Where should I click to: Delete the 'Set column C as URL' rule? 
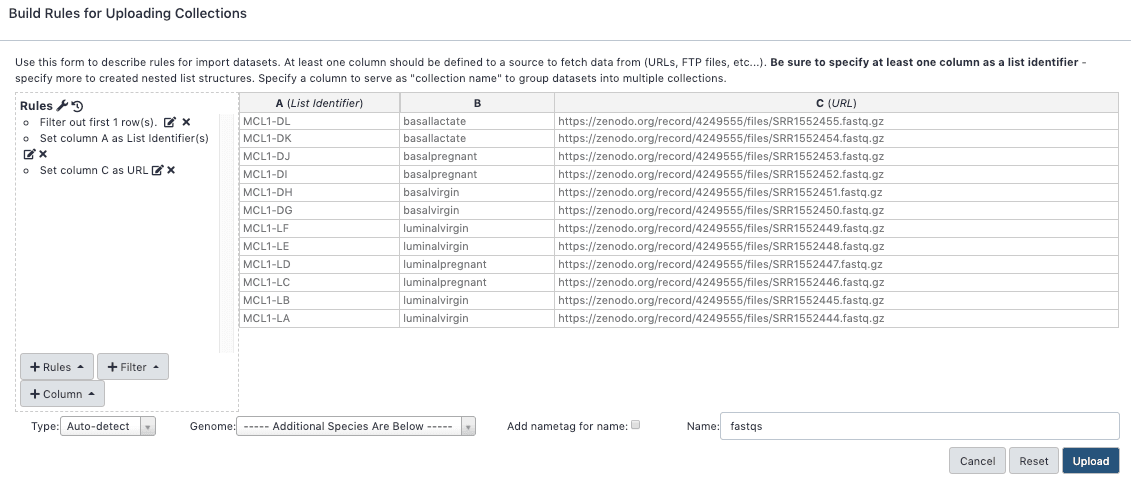(x=171, y=170)
